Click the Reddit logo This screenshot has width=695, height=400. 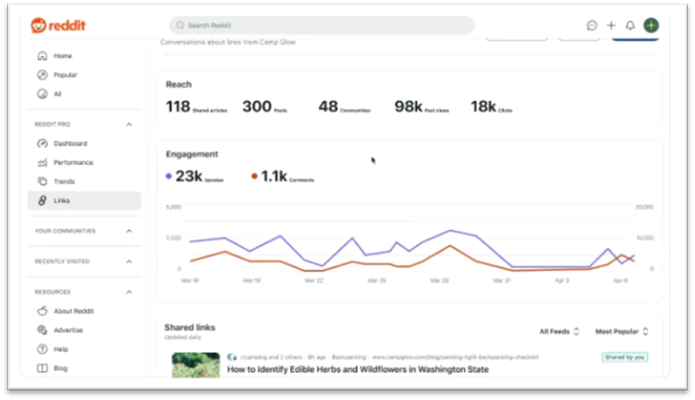point(58,25)
